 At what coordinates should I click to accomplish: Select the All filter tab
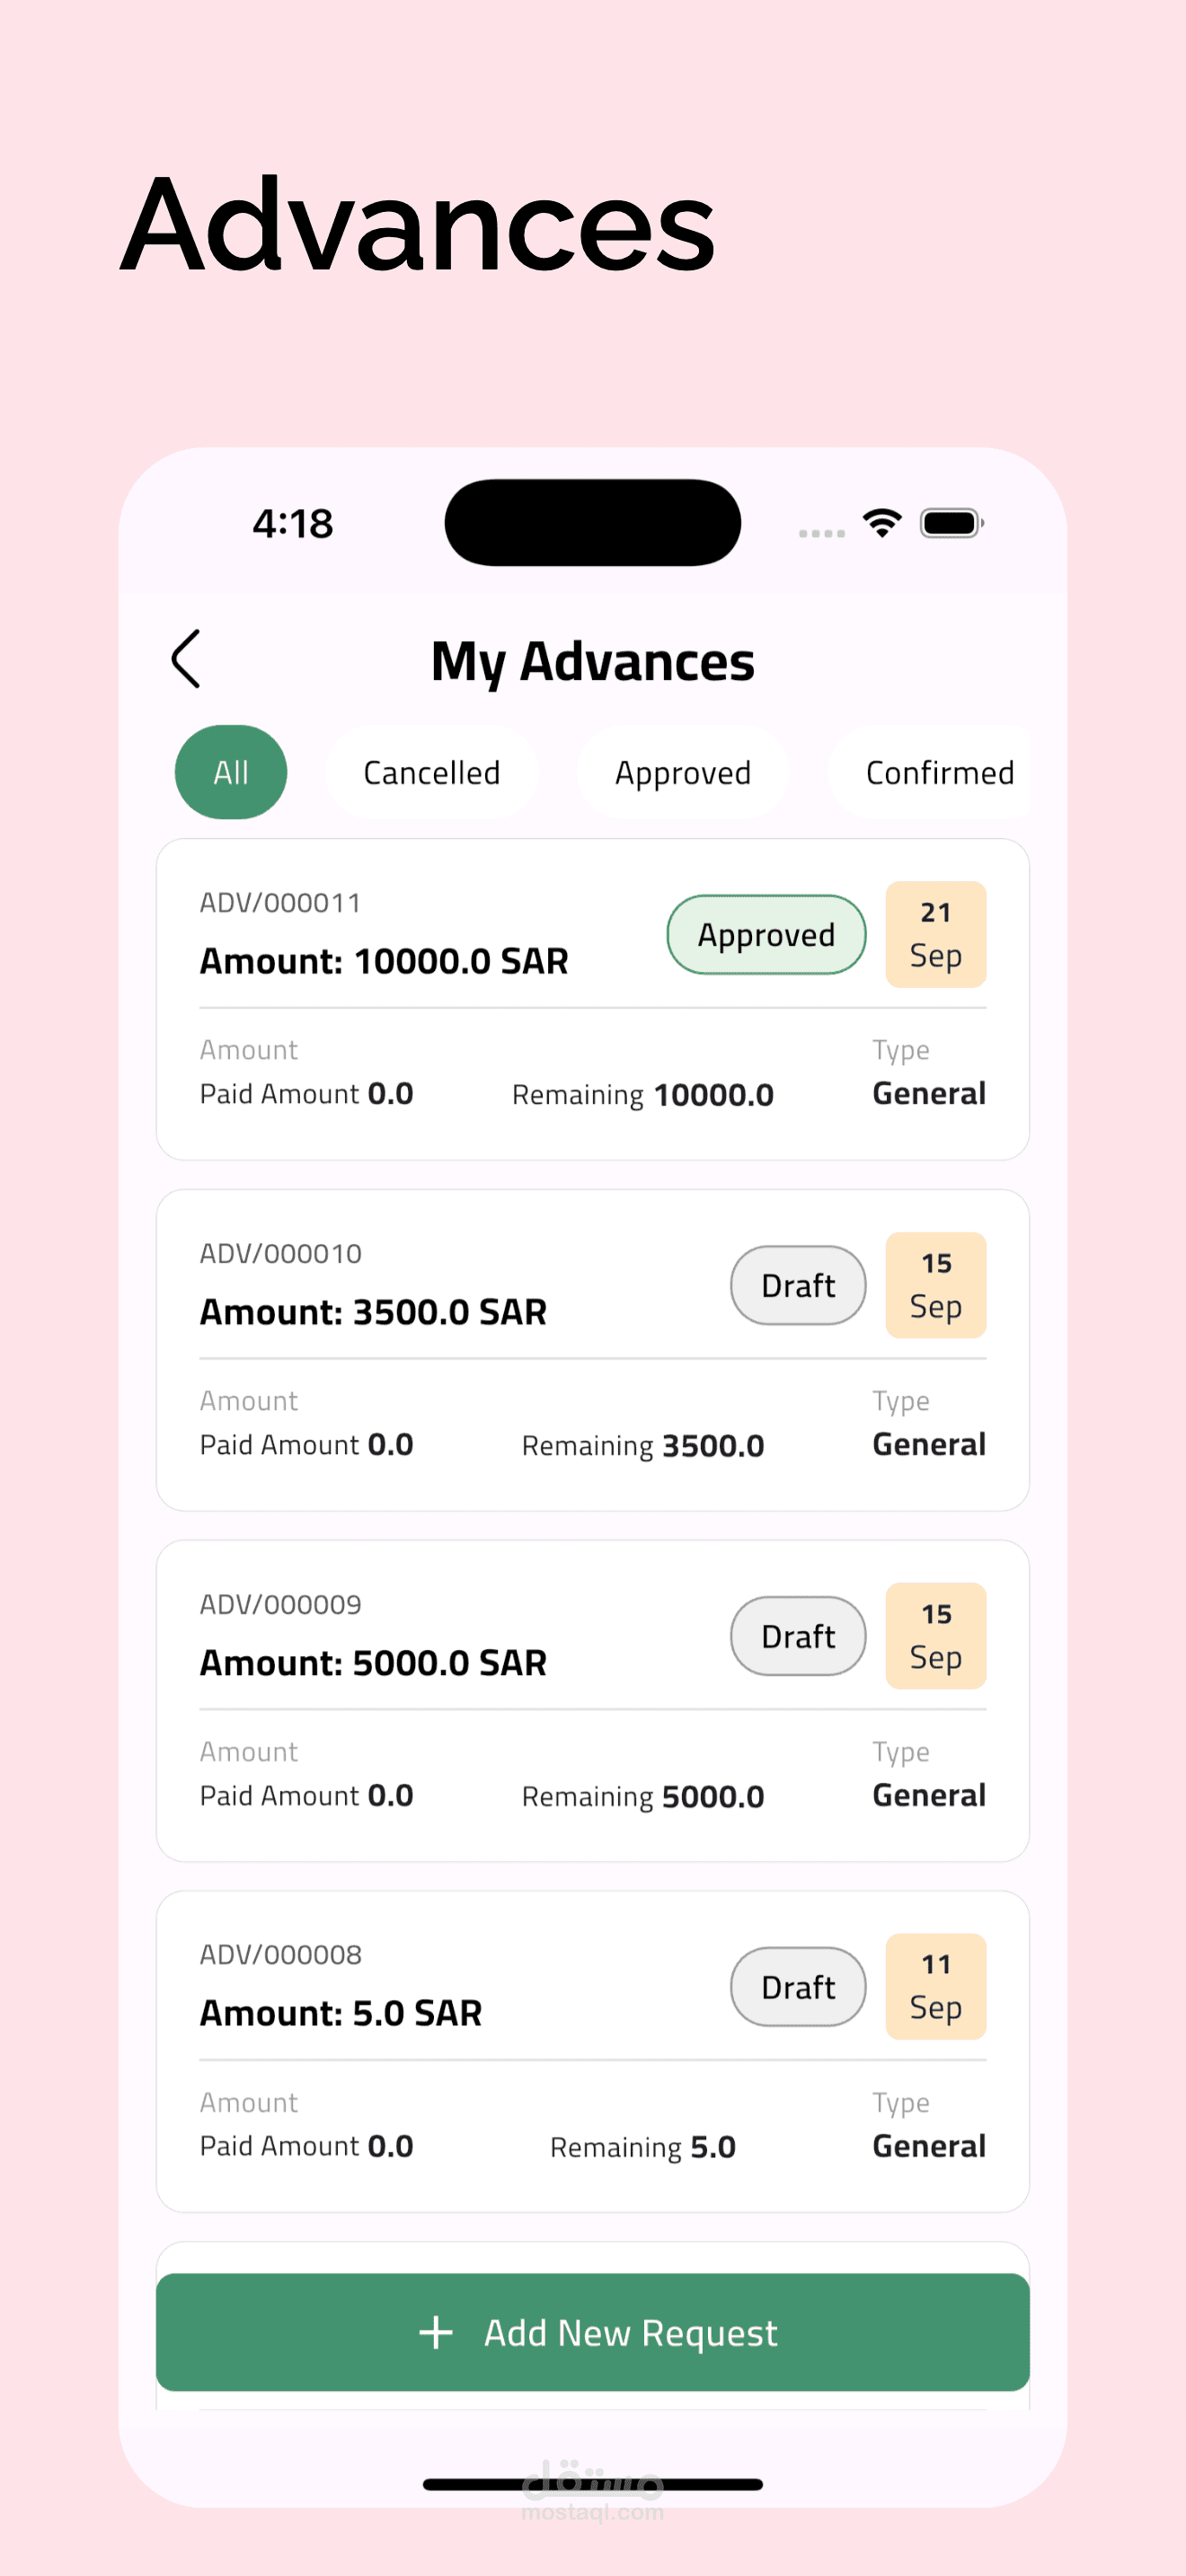tap(231, 772)
